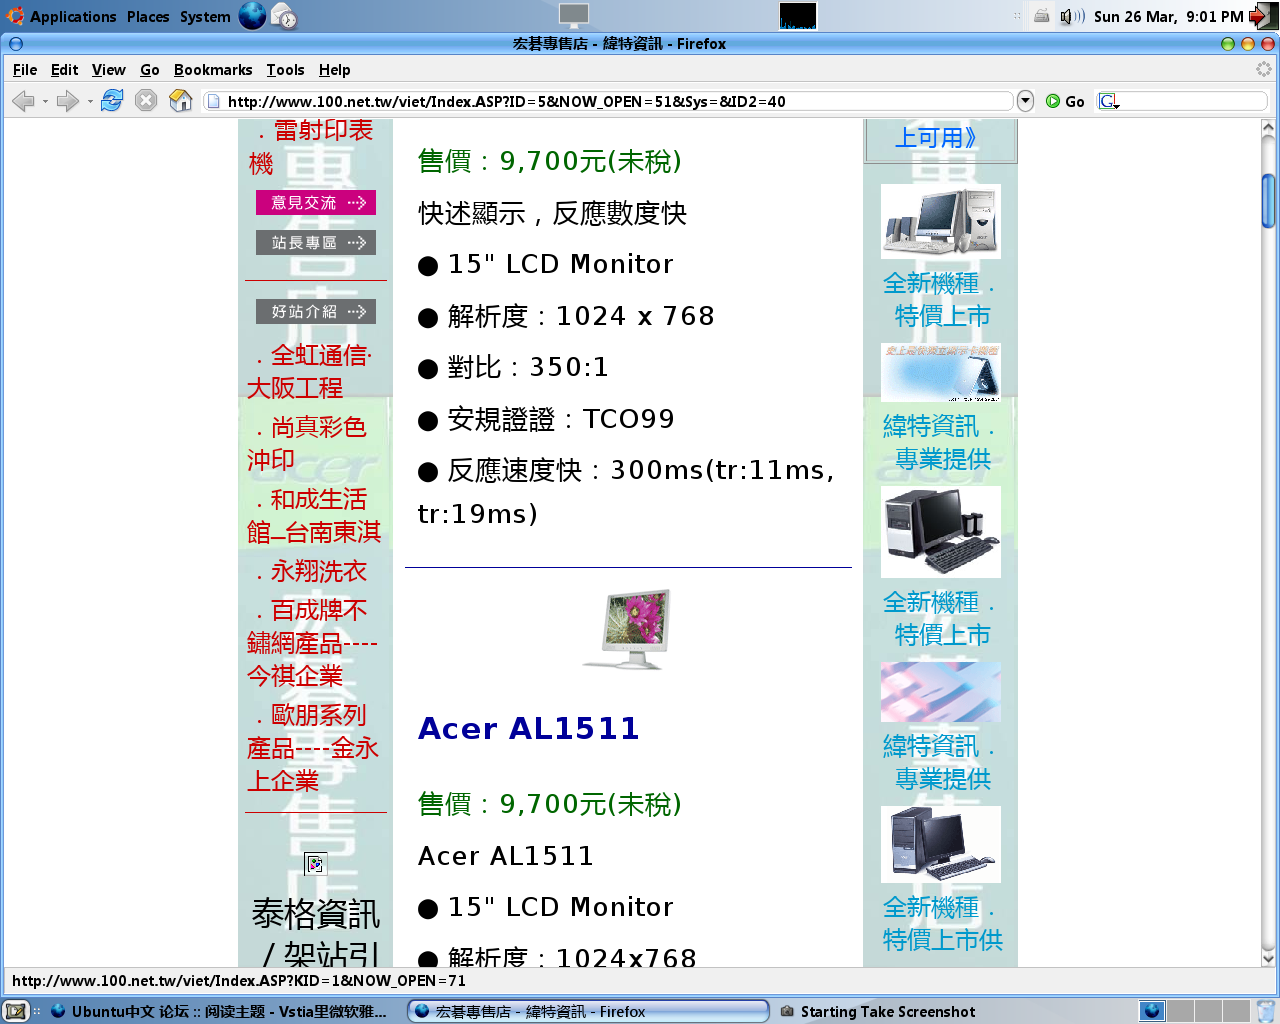Open the 歐厮系列產品 金永上企業 link
The width and height of the screenshot is (1280, 1024).
pyautogui.click(x=312, y=748)
